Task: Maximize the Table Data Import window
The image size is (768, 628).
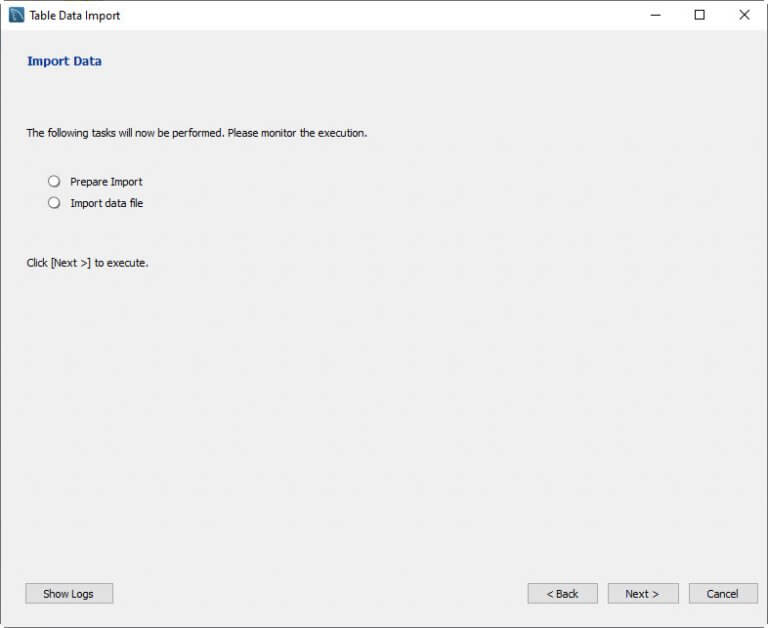Action: 700,15
